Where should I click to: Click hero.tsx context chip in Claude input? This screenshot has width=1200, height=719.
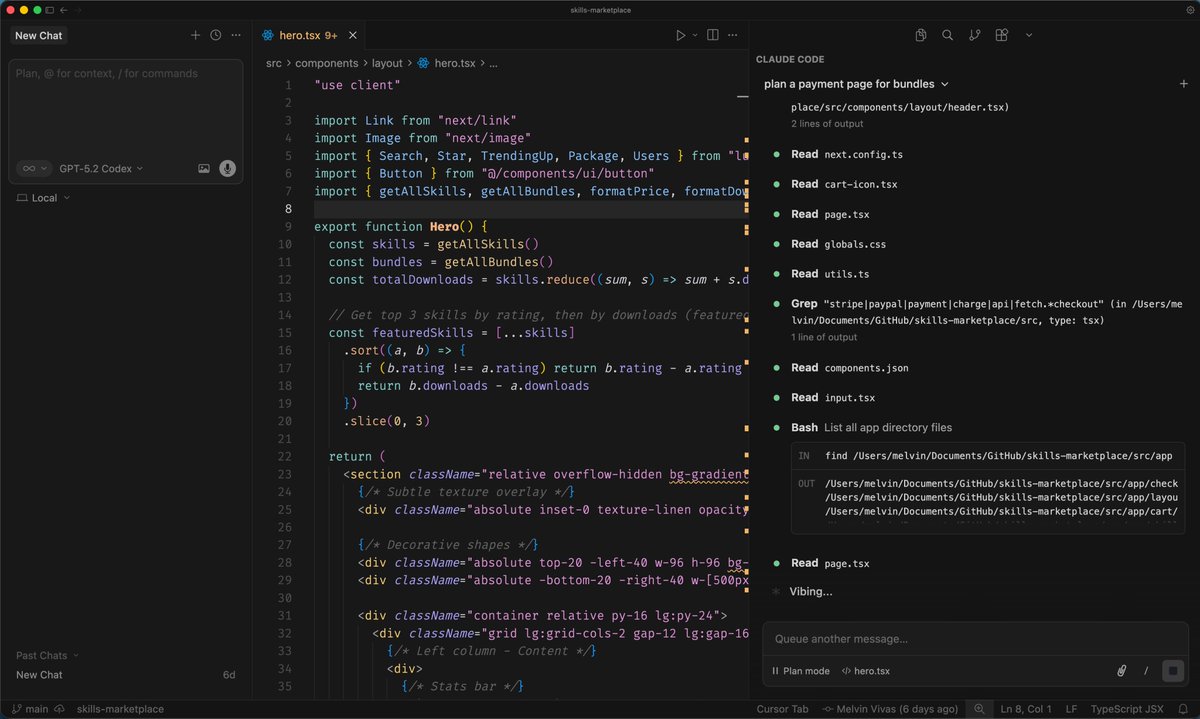click(x=866, y=671)
